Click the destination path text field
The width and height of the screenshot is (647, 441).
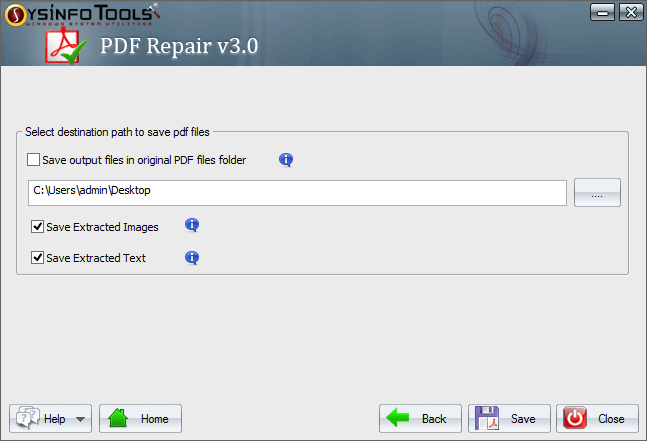[297, 193]
